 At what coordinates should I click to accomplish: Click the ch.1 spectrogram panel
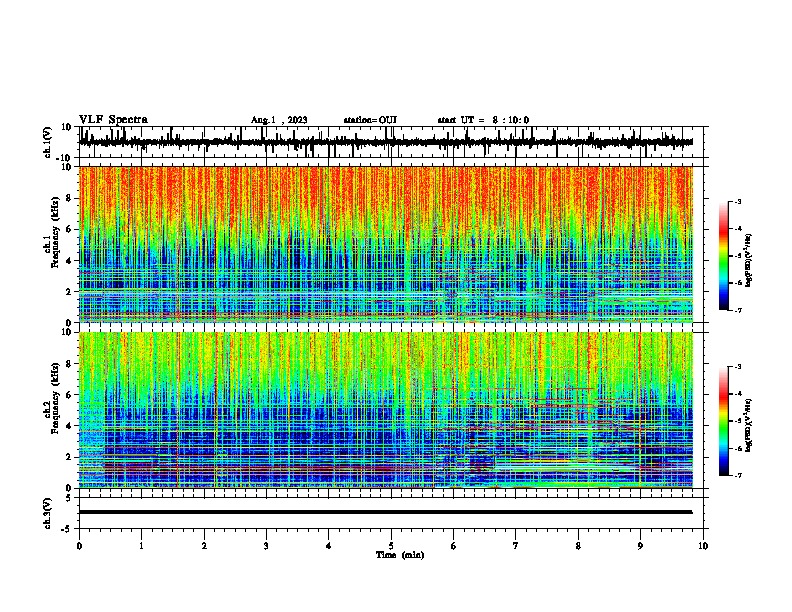[x=386, y=244]
